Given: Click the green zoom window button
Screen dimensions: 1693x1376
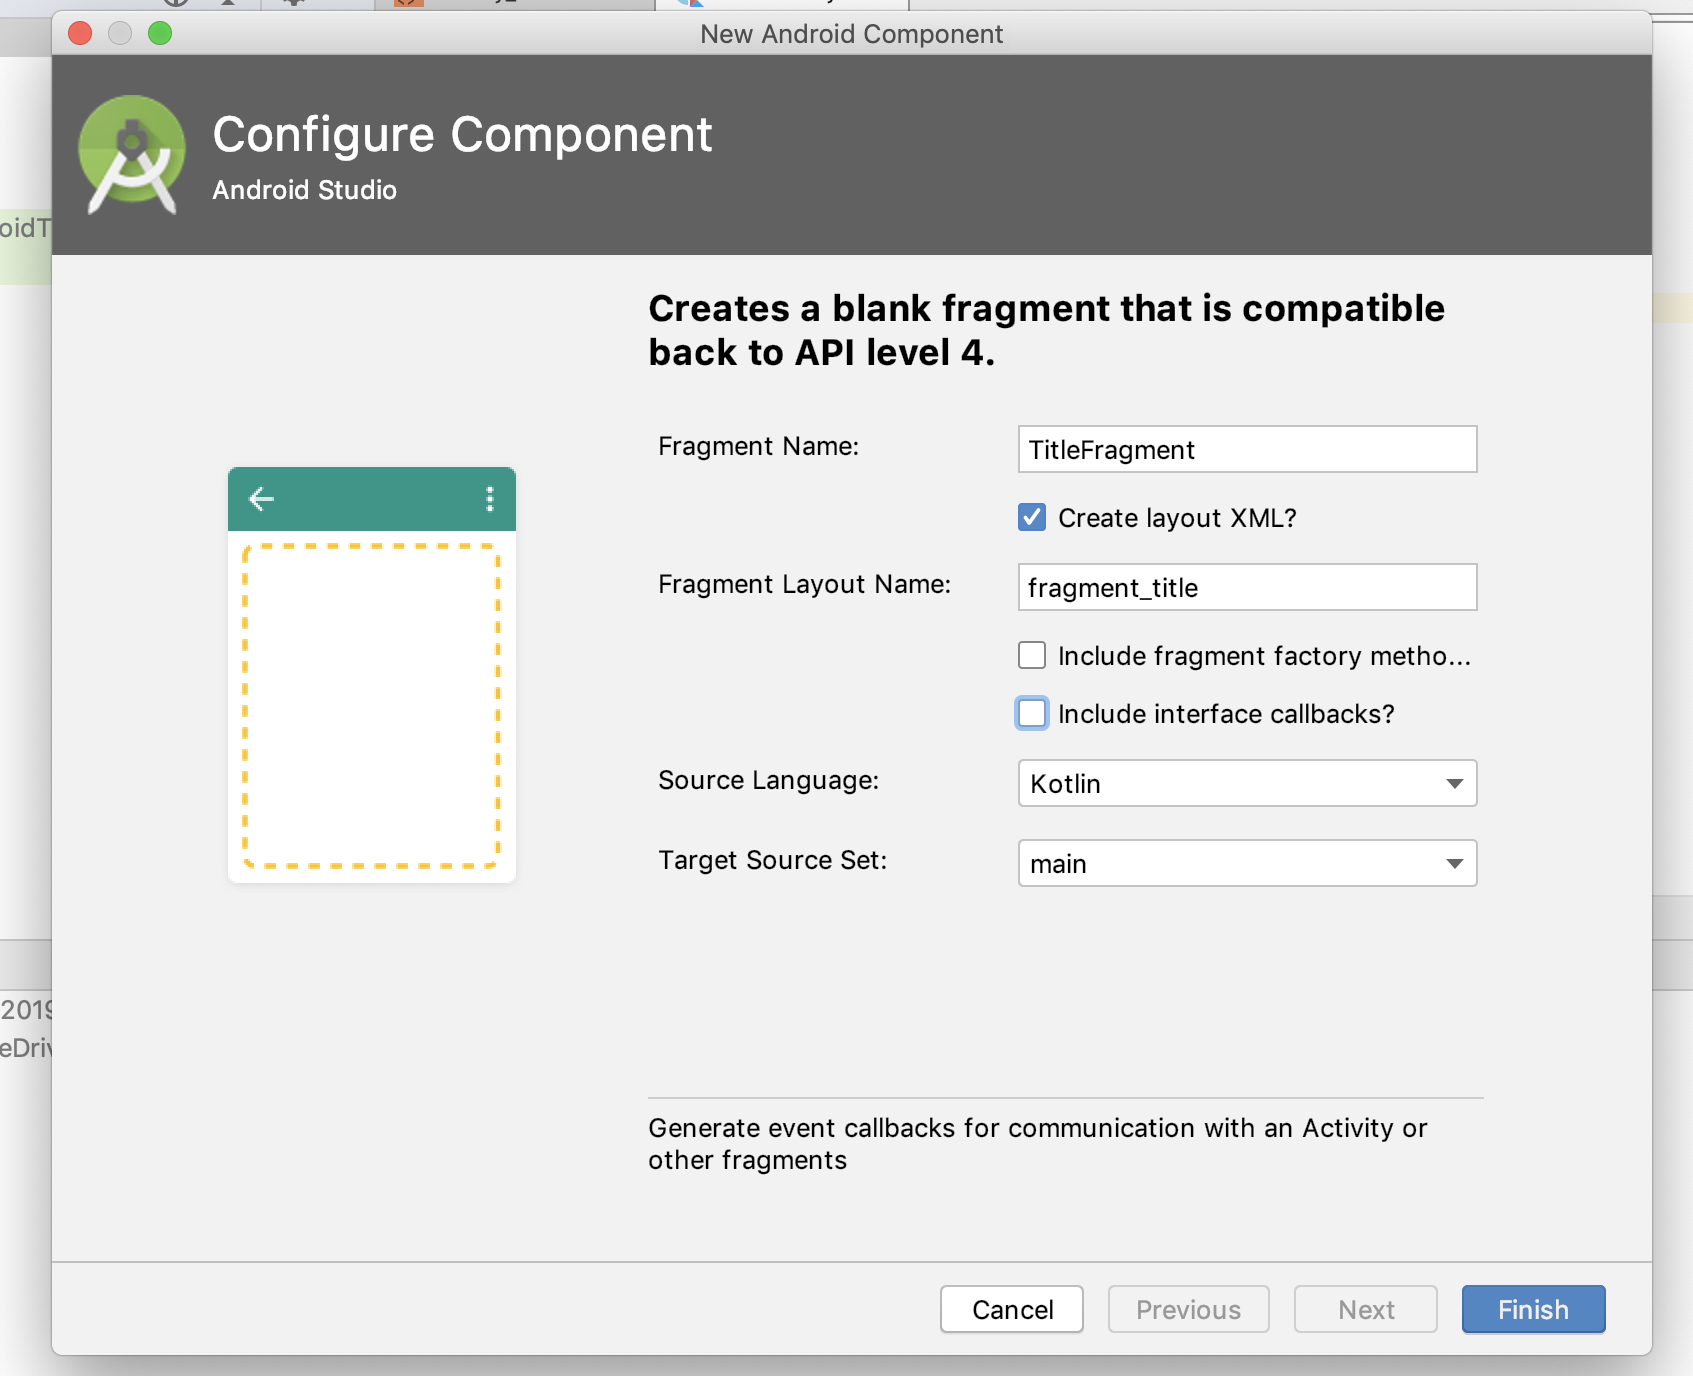Looking at the screenshot, I should (x=160, y=33).
